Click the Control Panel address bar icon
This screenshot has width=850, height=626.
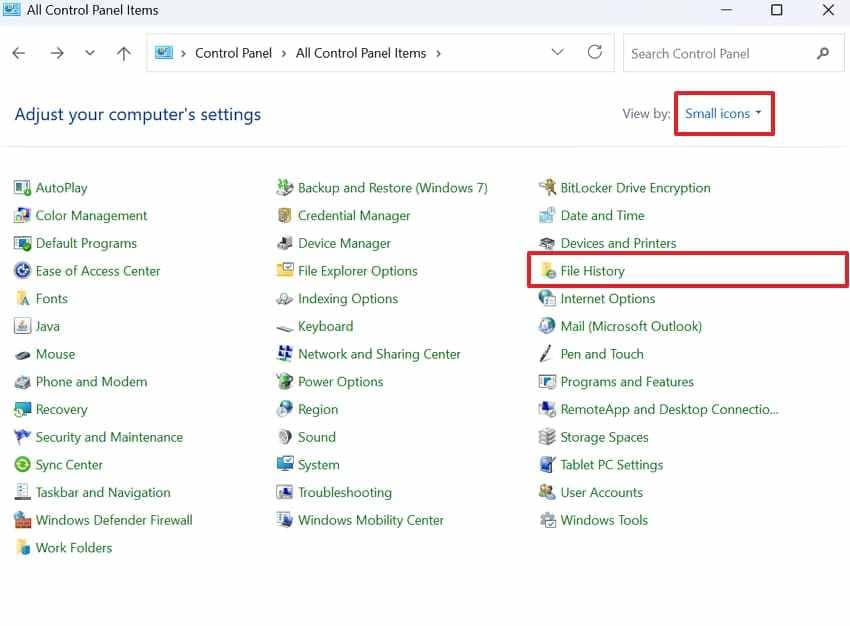click(164, 53)
